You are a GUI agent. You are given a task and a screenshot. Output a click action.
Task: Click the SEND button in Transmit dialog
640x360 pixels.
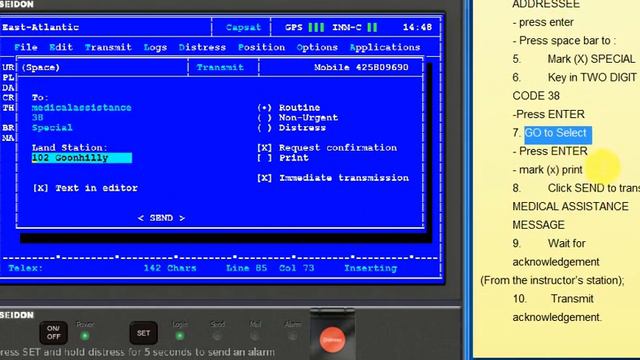tap(161, 218)
